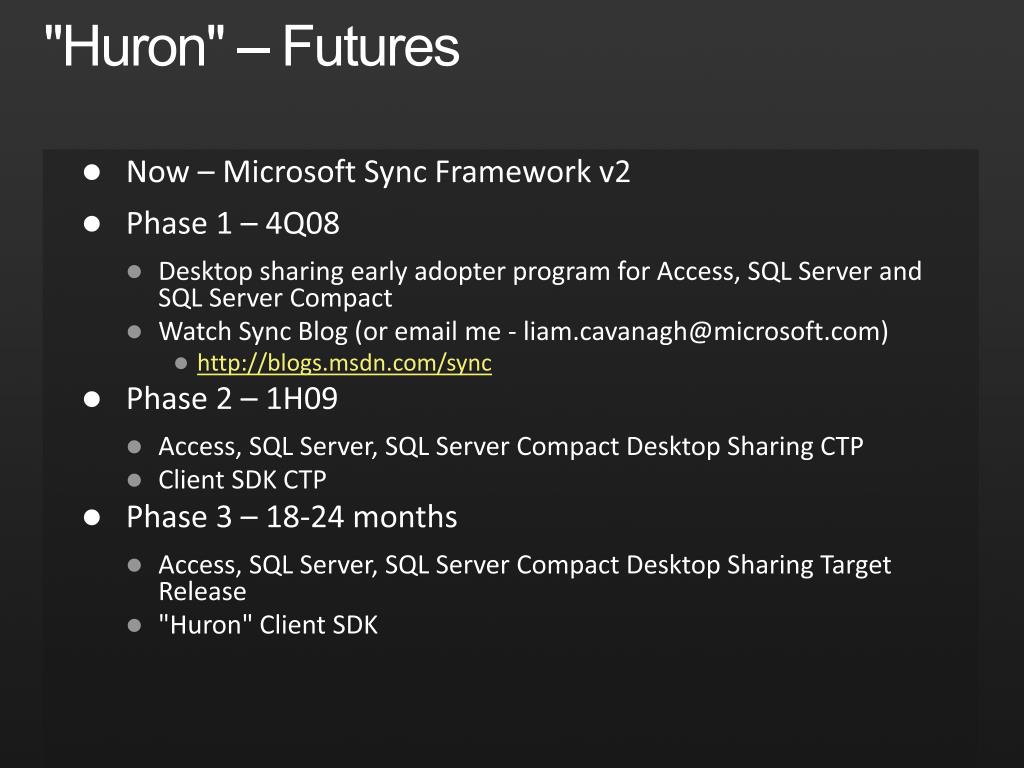1024x768 pixels.
Task: Click the white bullet beside Phase 1
Action: (92, 224)
